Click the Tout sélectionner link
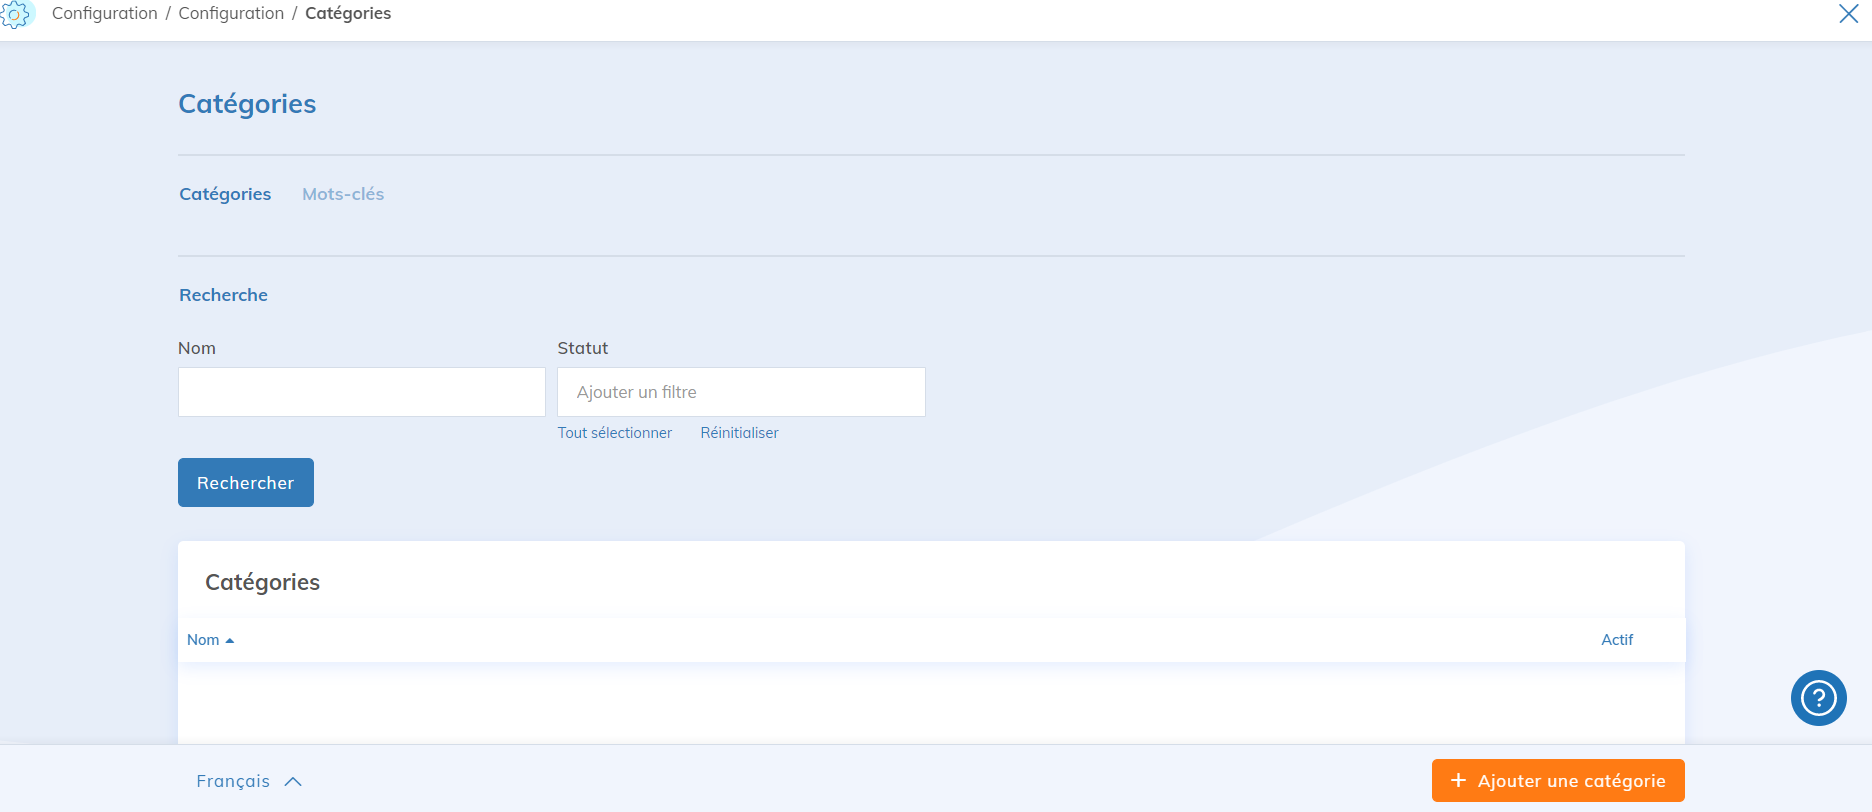This screenshot has width=1872, height=812. coord(614,433)
